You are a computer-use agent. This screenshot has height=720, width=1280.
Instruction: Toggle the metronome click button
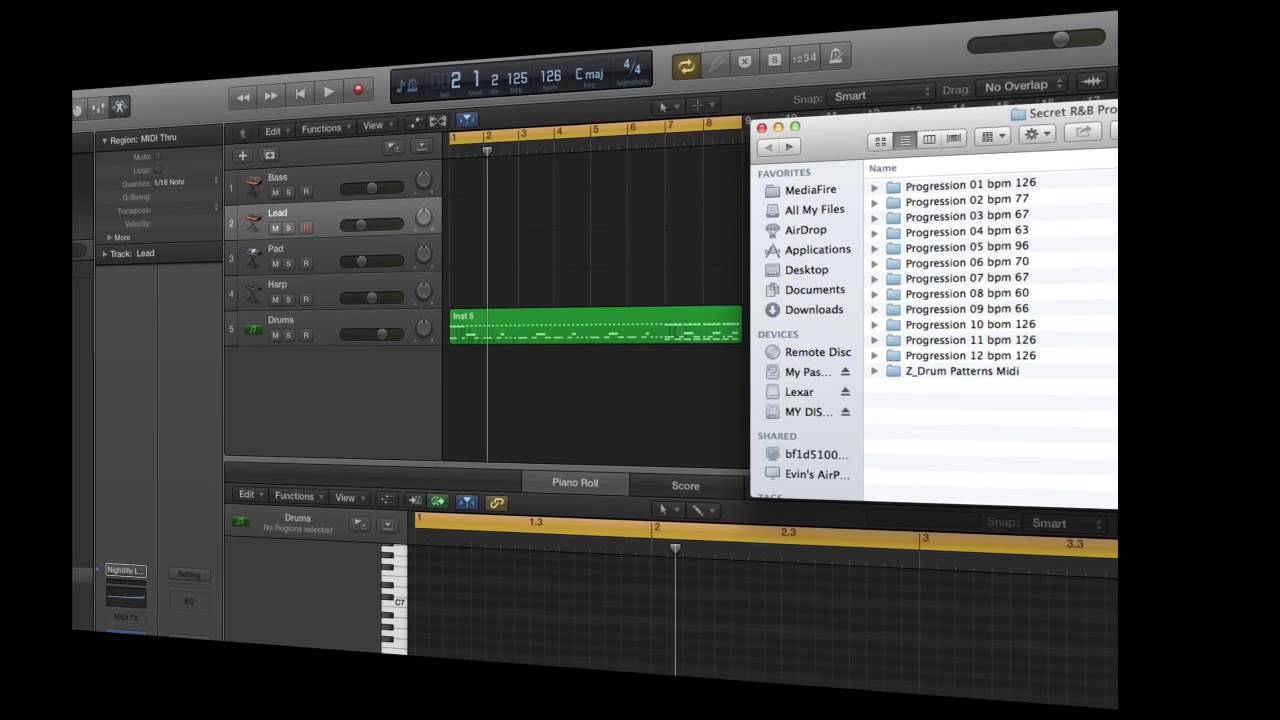[835, 56]
